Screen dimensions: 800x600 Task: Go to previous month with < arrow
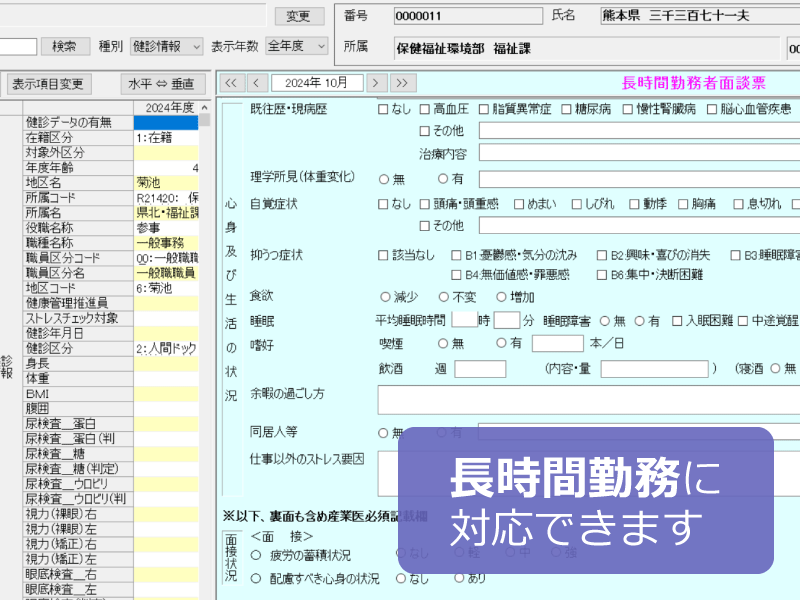coord(256,83)
